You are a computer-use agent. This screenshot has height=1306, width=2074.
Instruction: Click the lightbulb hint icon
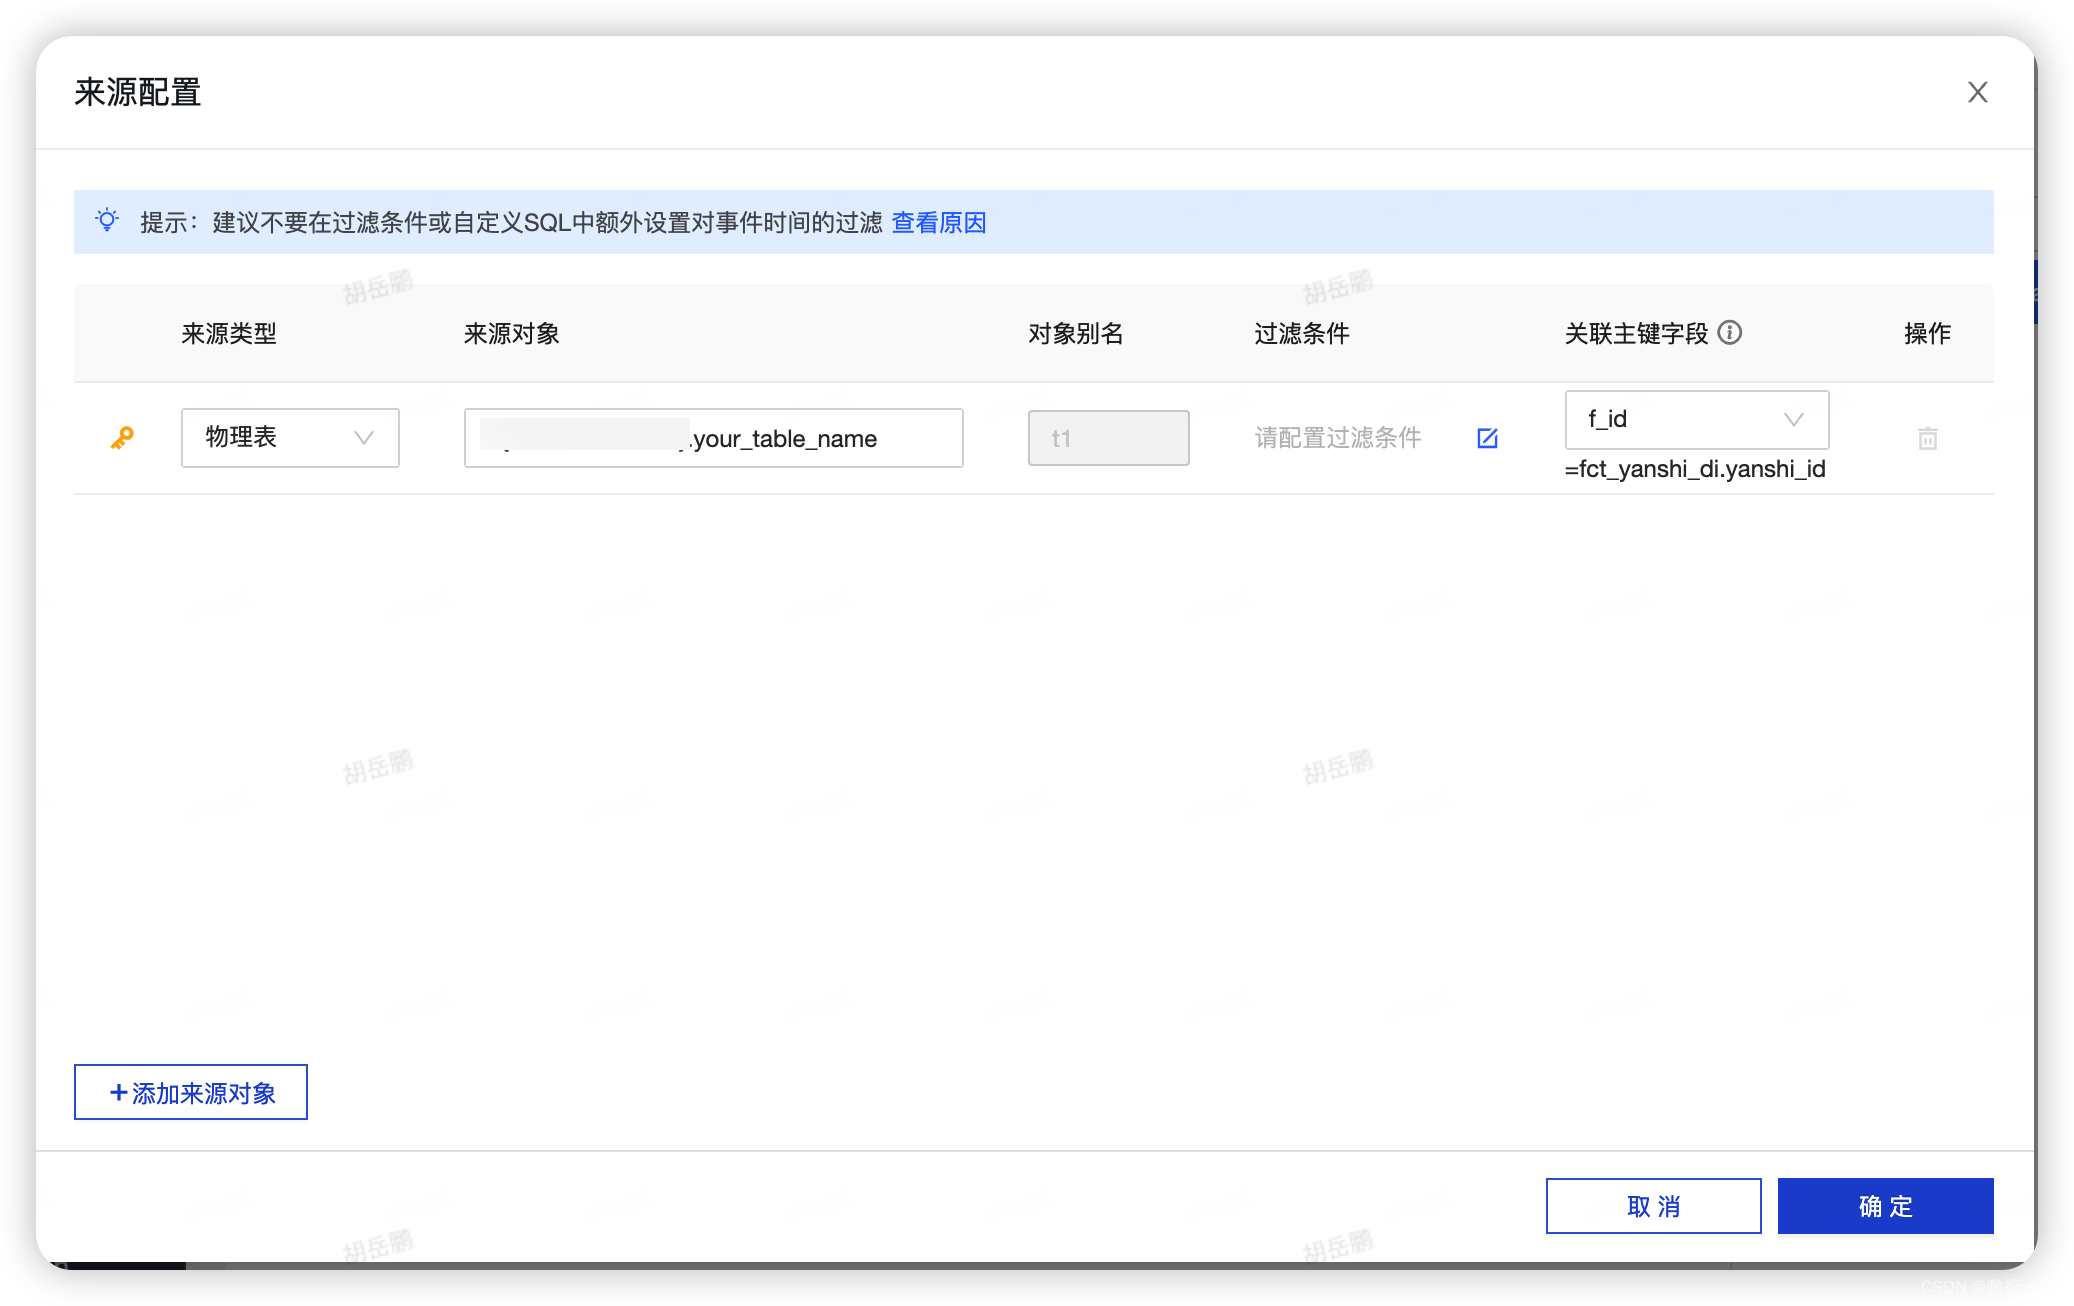107,220
